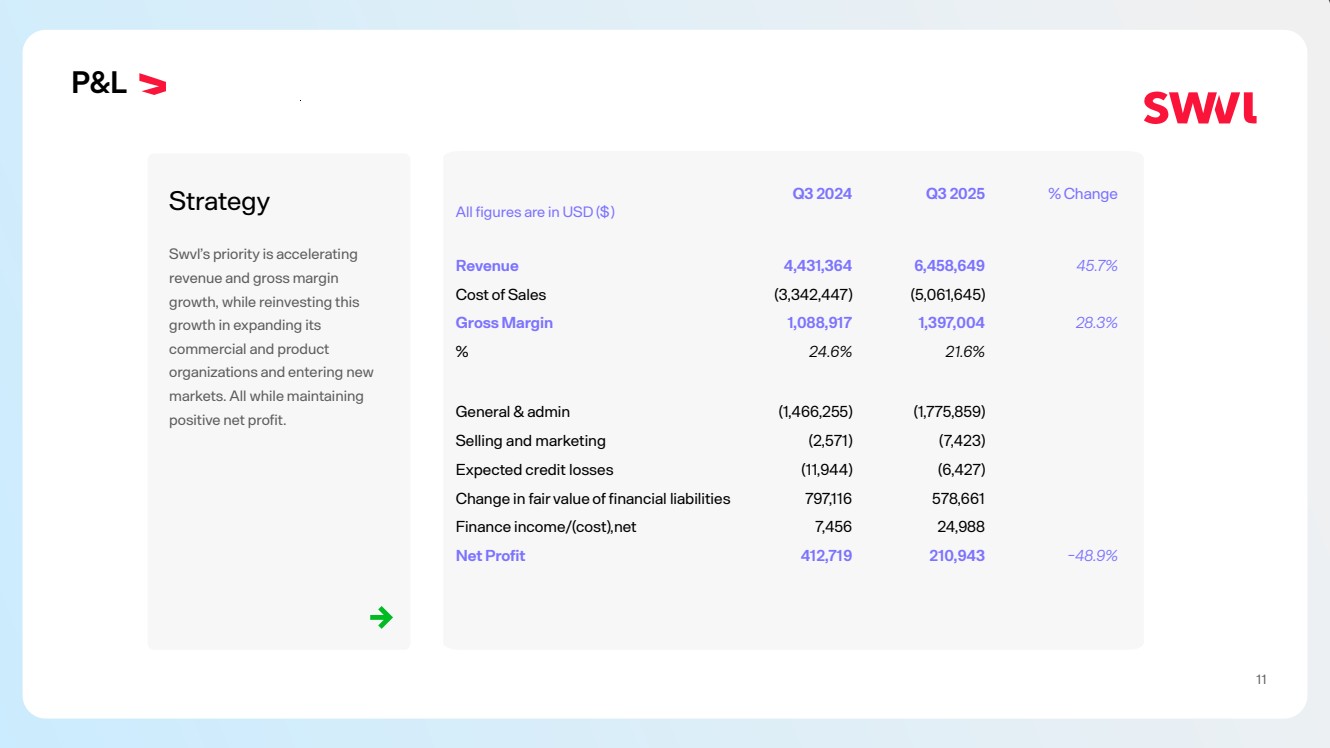Click the page number 11

pyautogui.click(x=1261, y=680)
